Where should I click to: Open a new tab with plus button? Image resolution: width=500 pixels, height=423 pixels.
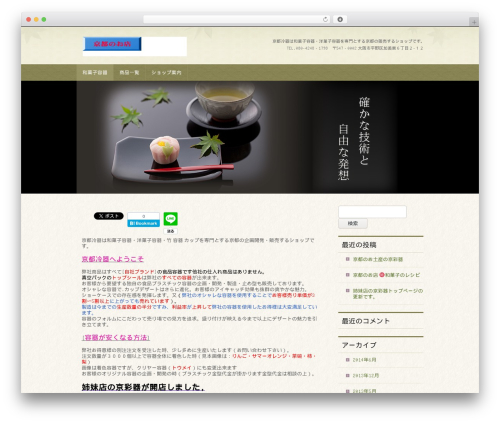pyautogui.click(x=474, y=22)
